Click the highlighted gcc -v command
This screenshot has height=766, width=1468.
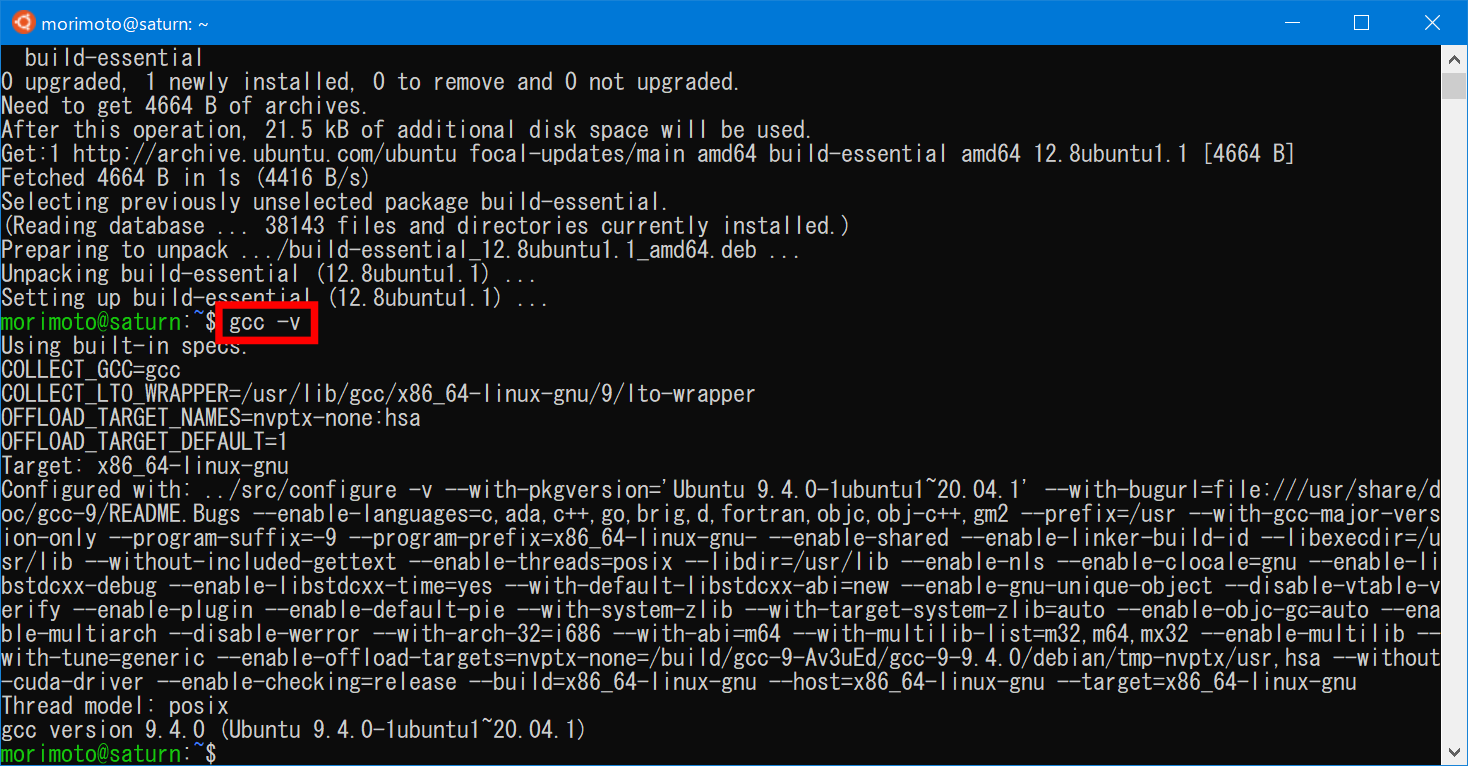point(265,323)
